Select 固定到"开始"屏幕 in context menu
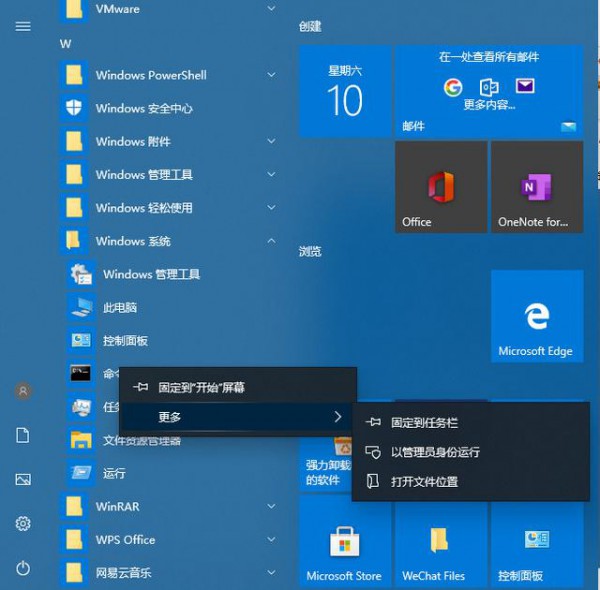 [238, 387]
